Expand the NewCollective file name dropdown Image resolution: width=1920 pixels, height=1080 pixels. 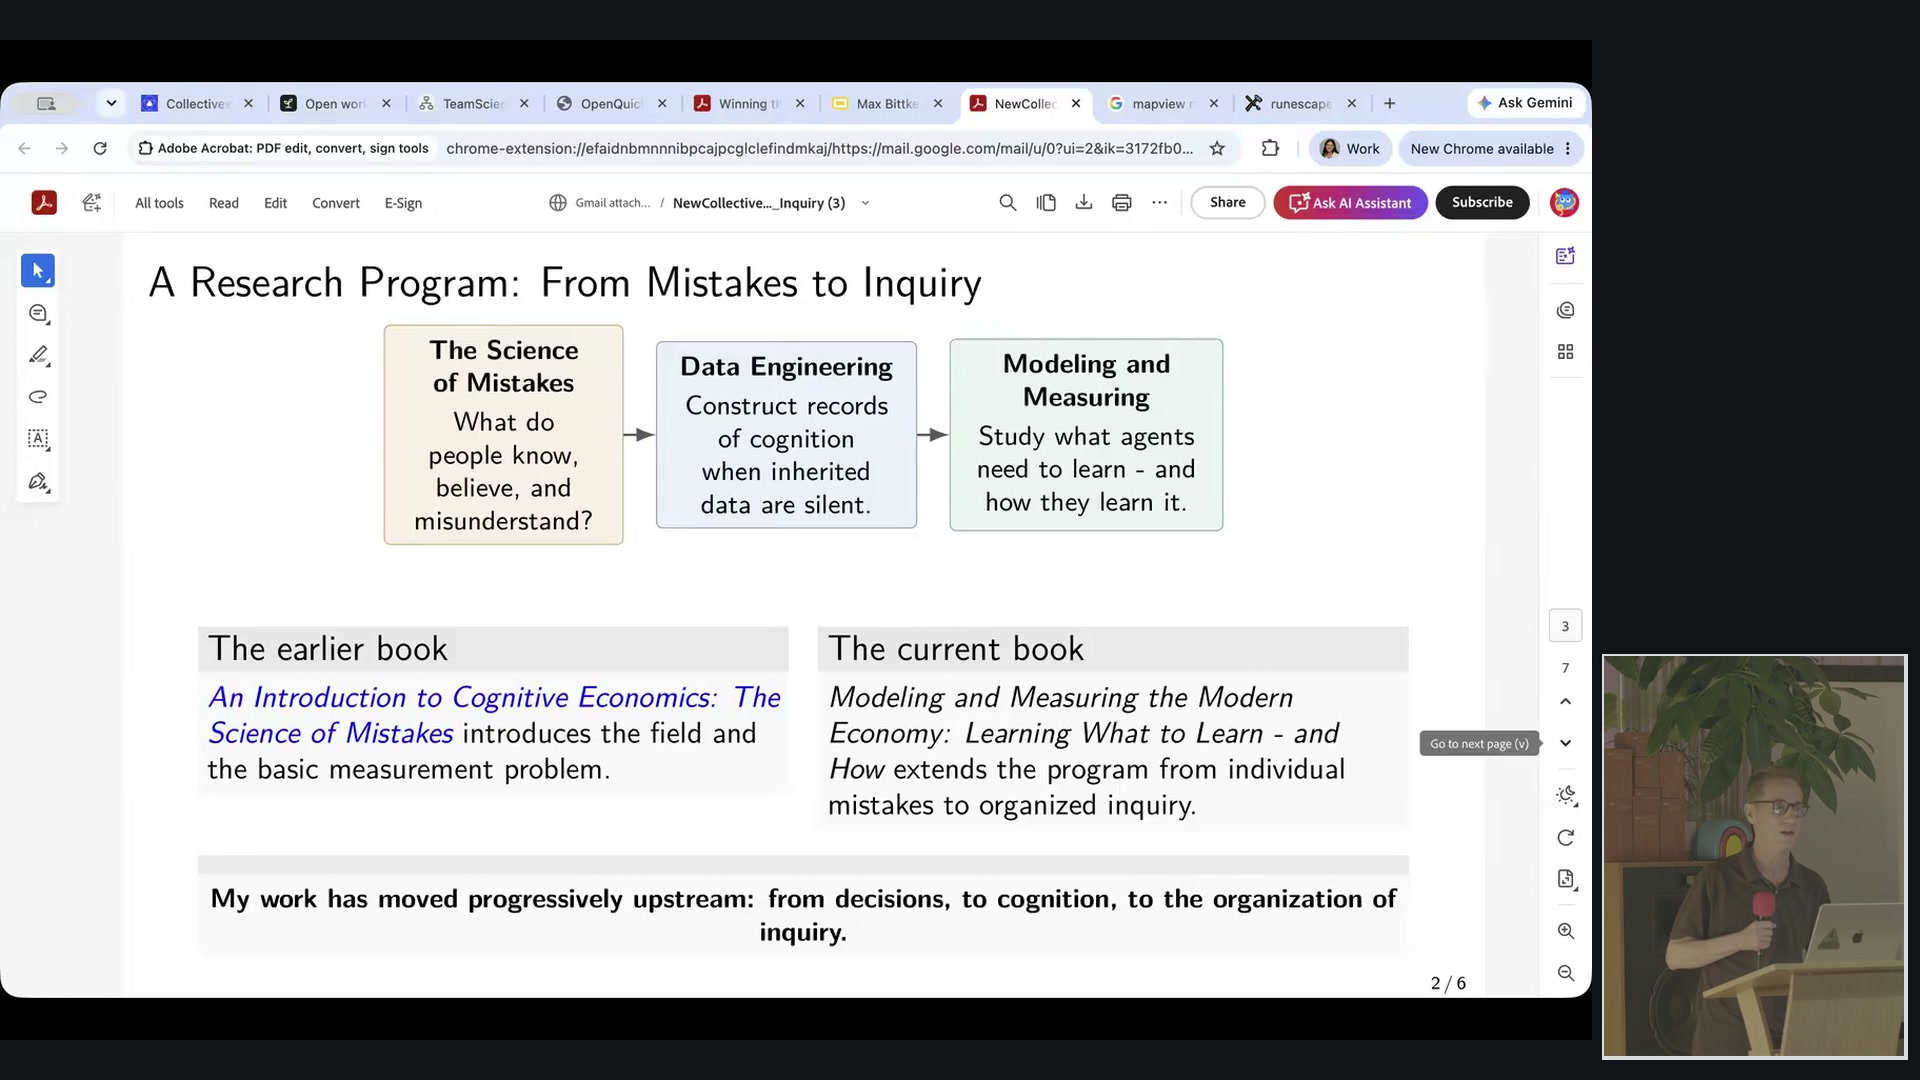coord(865,203)
